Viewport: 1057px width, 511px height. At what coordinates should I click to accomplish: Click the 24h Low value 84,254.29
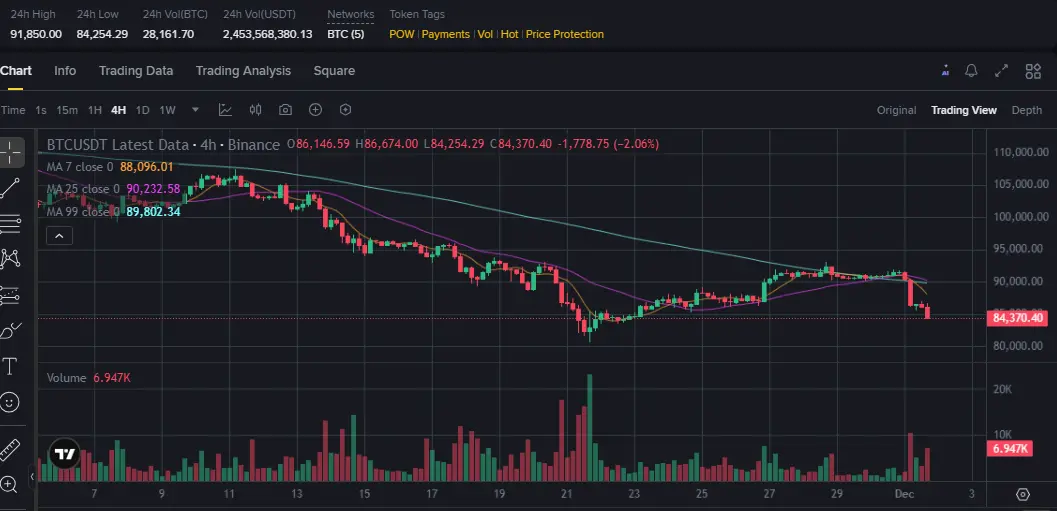coord(102,34)
